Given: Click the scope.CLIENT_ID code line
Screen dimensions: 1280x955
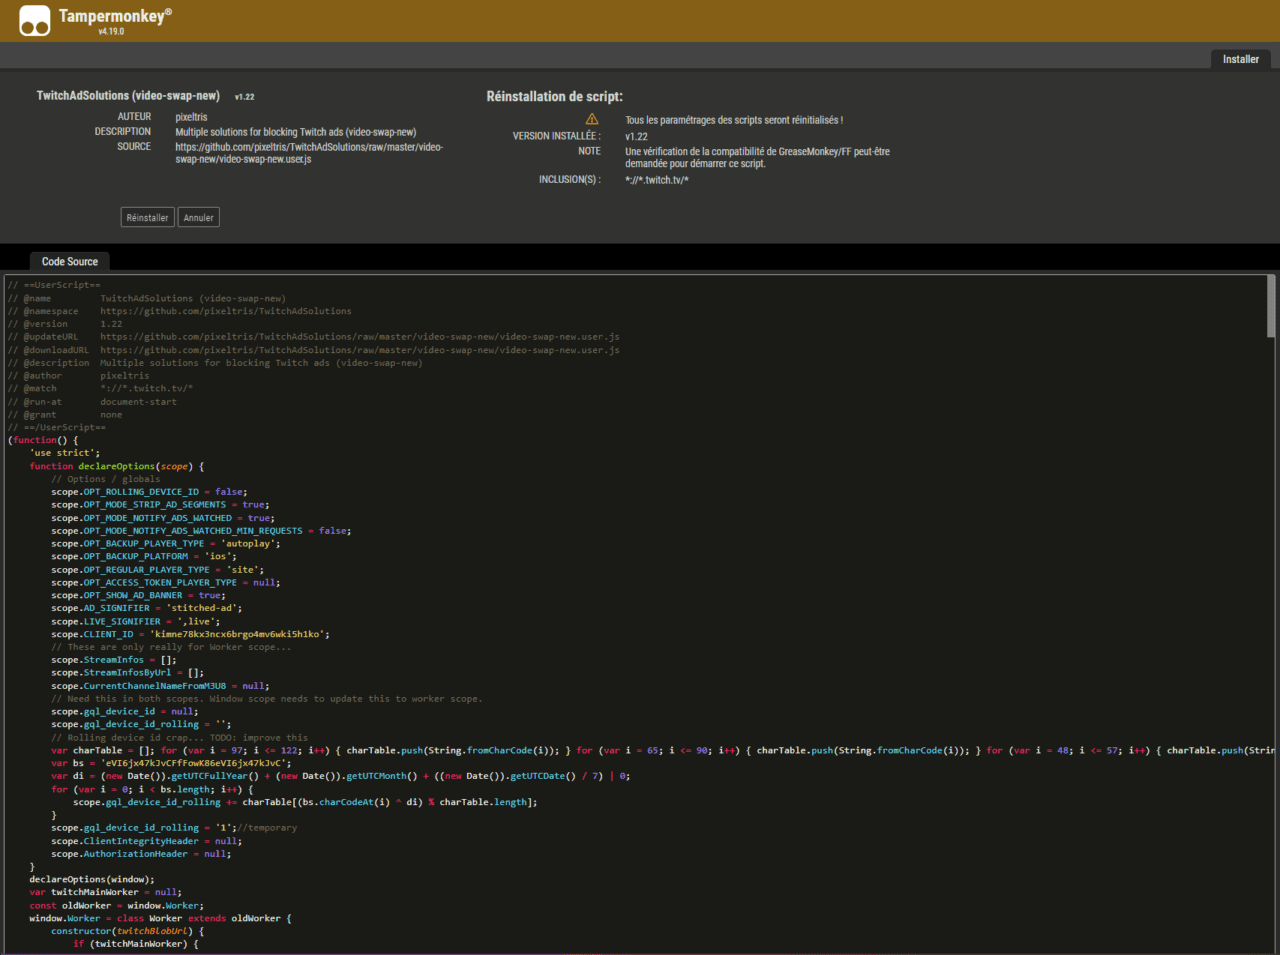Looking at the screenshot, I should pos(190,634).
